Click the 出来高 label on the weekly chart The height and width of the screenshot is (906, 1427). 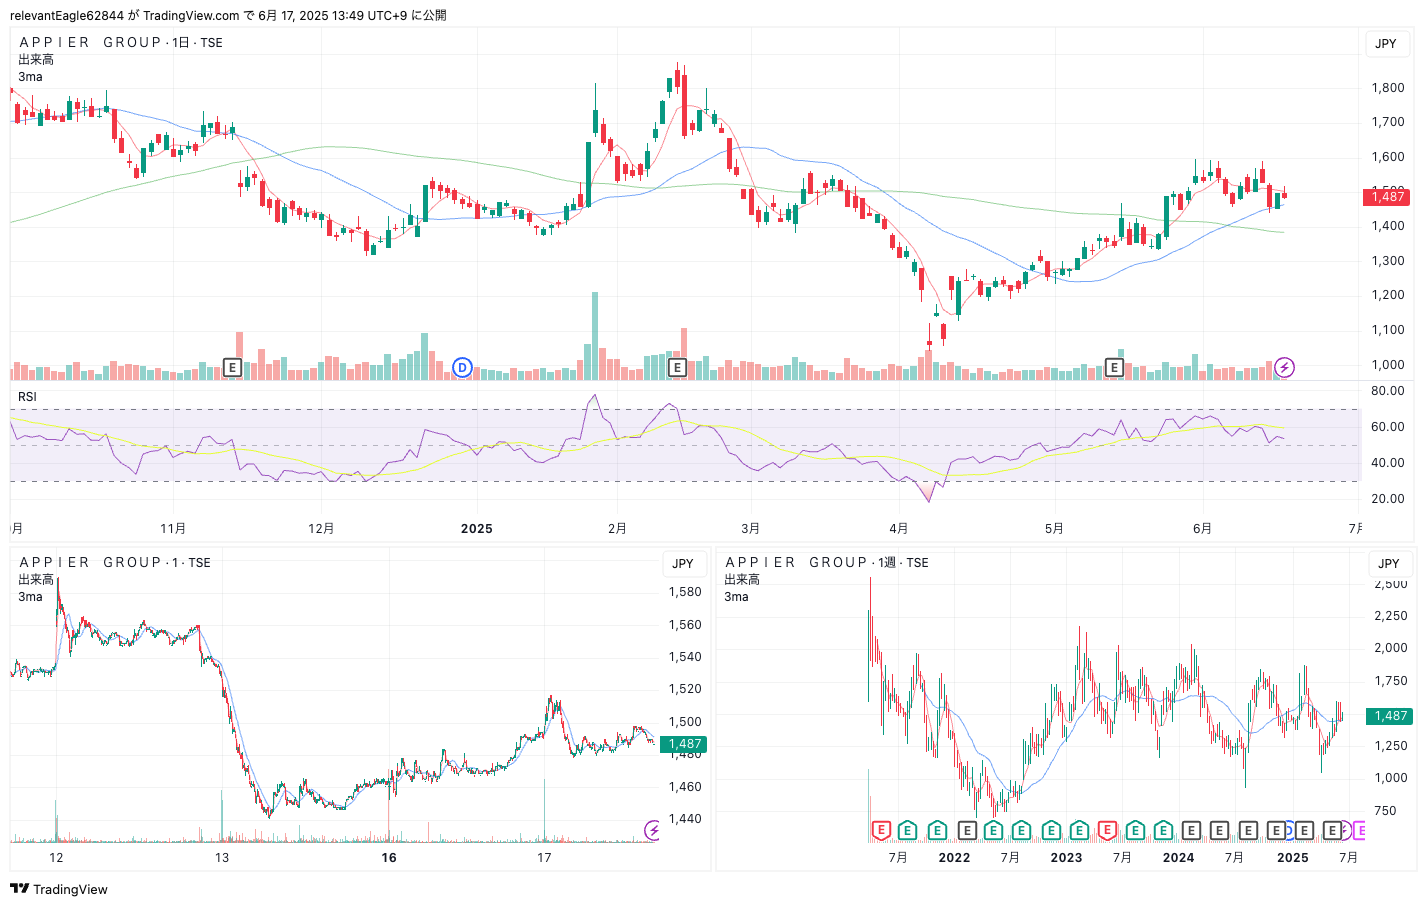tap(742, 579)
